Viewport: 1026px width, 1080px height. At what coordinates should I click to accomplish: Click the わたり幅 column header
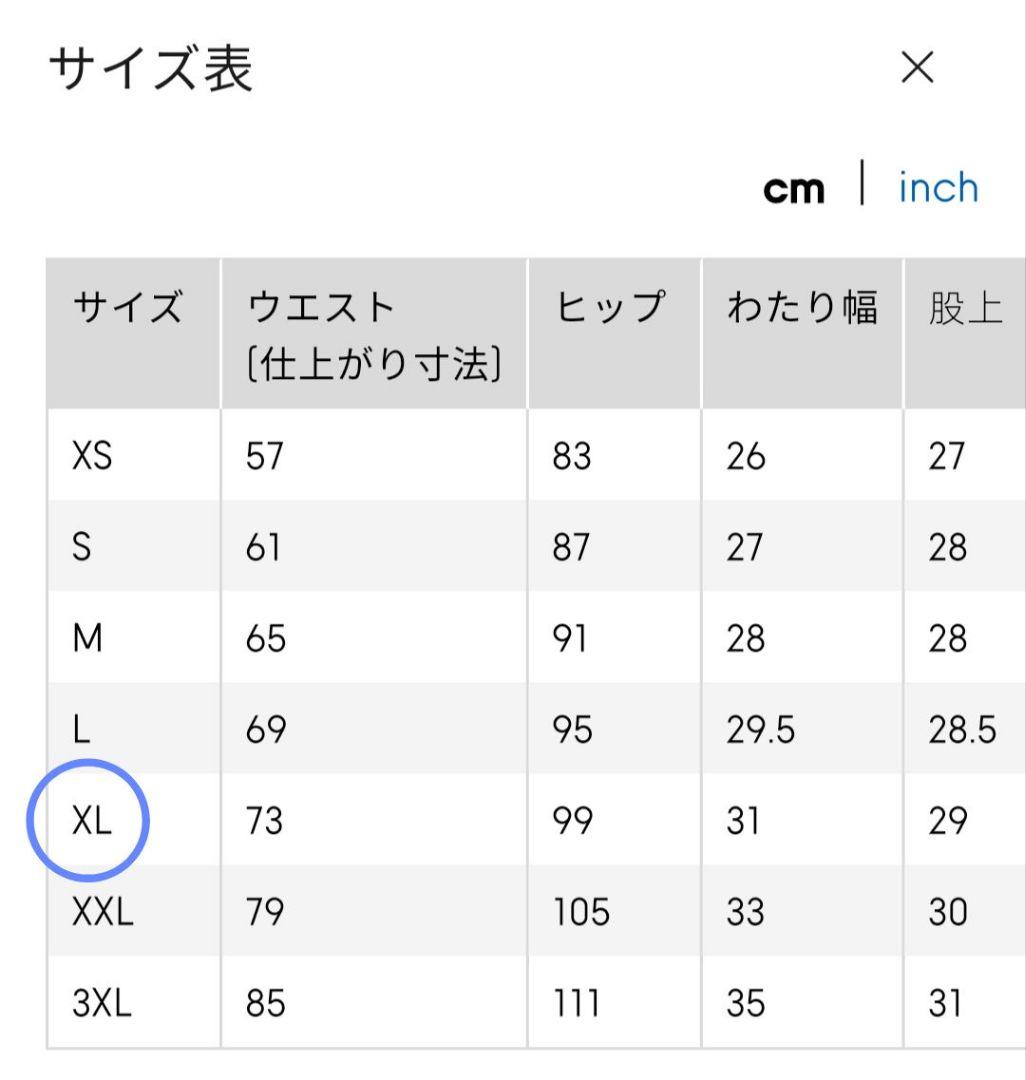[x=802, y=308]
